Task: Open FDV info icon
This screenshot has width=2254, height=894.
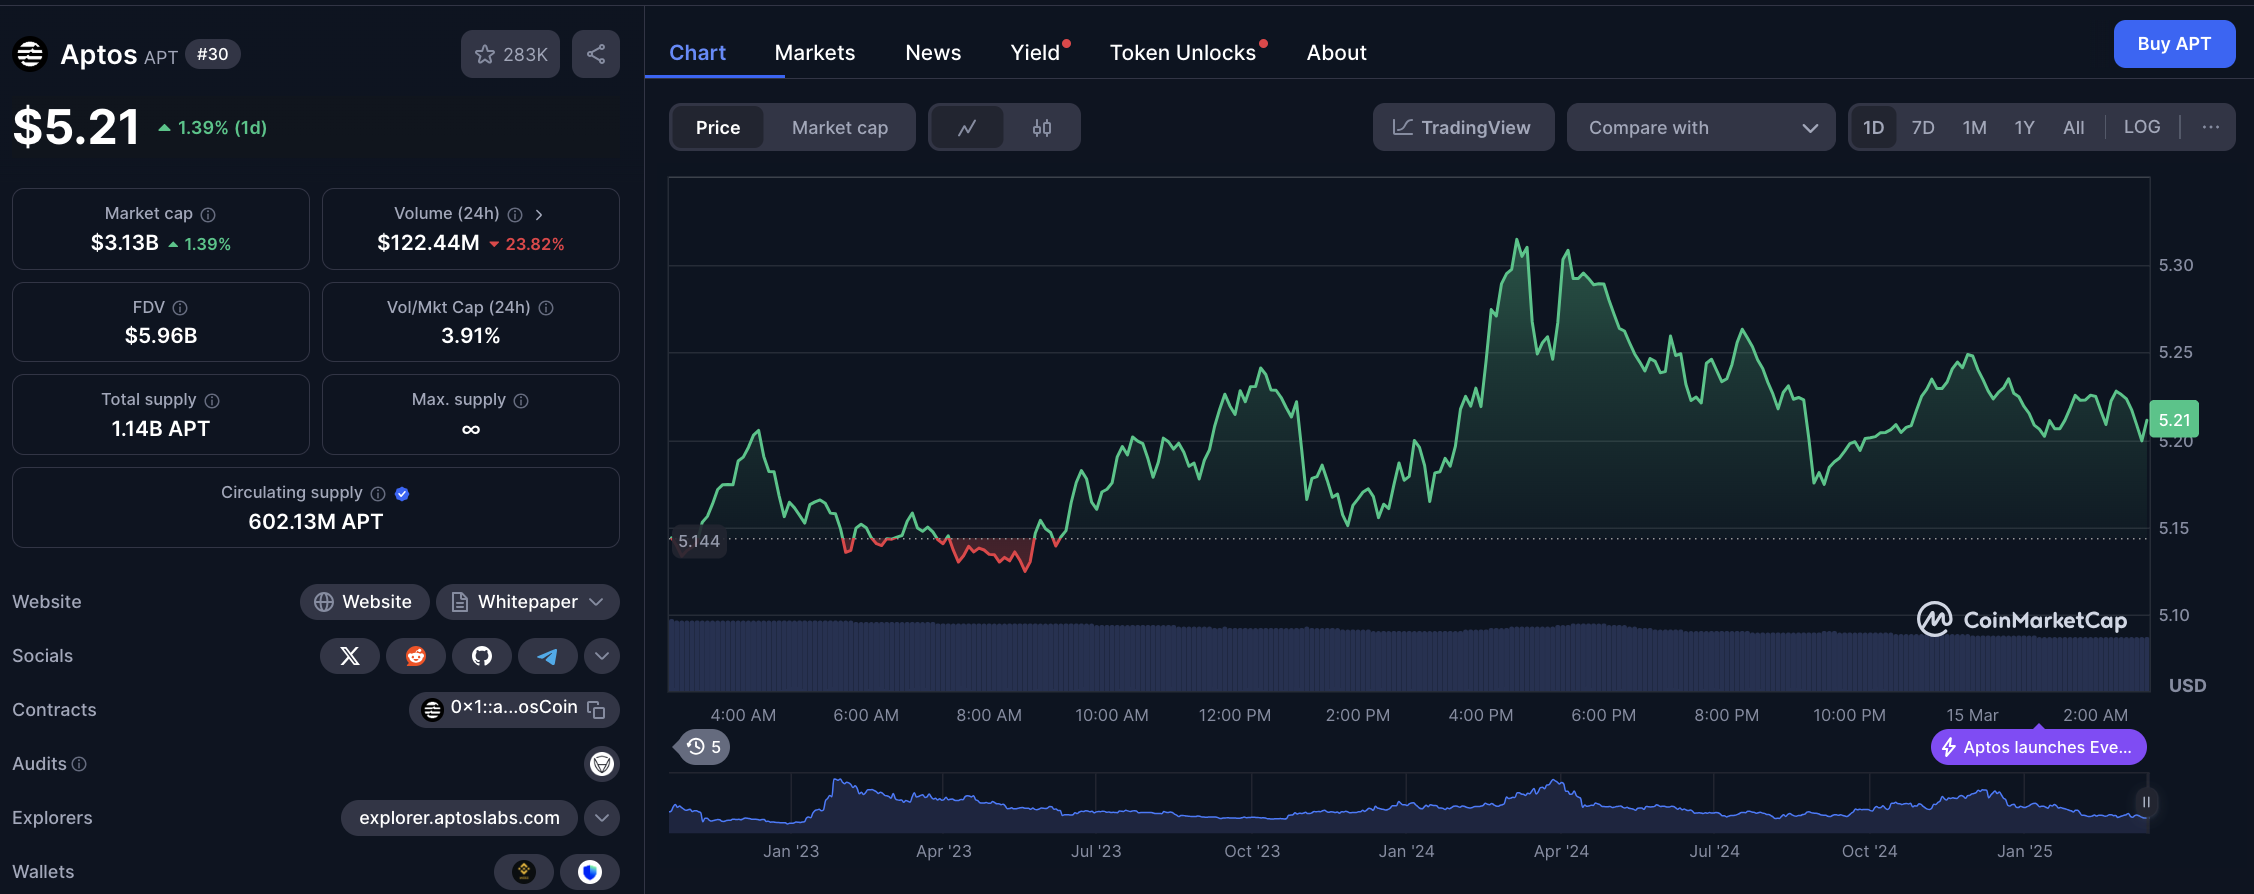Action: click(x=180, y=308)
